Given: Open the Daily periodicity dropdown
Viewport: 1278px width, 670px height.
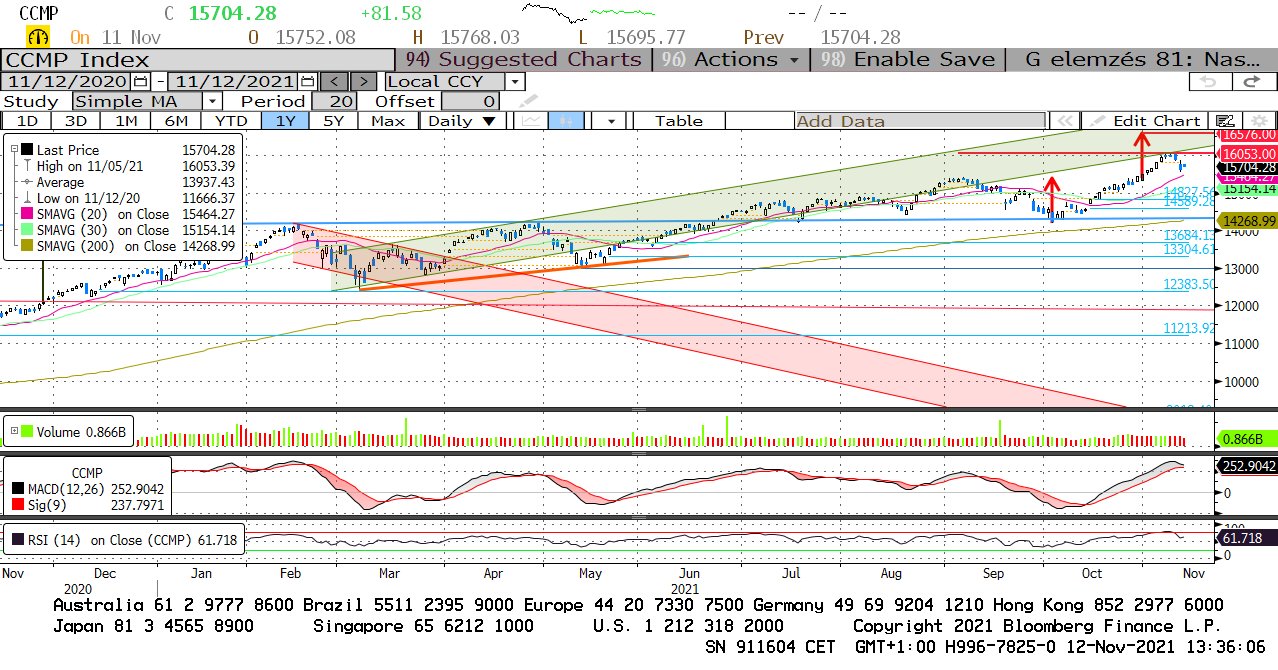Looking at the screenshot, I should [461, 121].
